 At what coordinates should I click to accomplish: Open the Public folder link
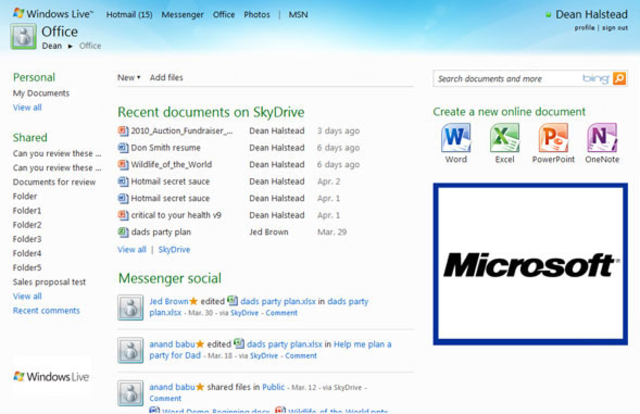pyautogui.click(x=273, y=387)
